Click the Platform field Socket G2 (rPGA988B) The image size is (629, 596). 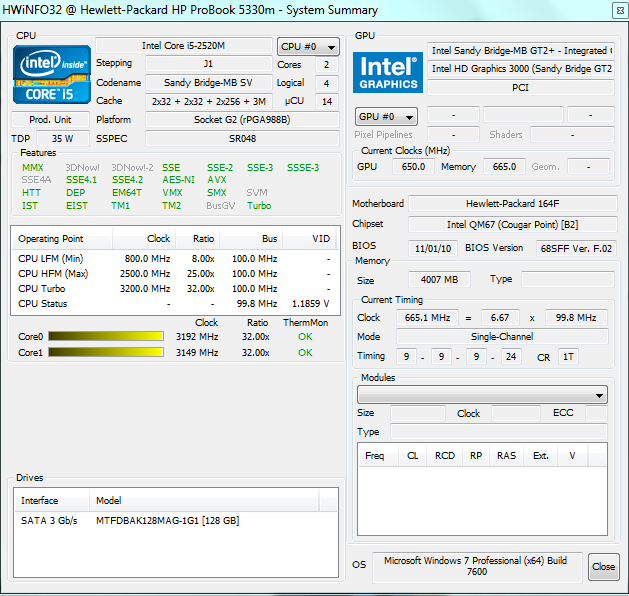click(242, 120)
